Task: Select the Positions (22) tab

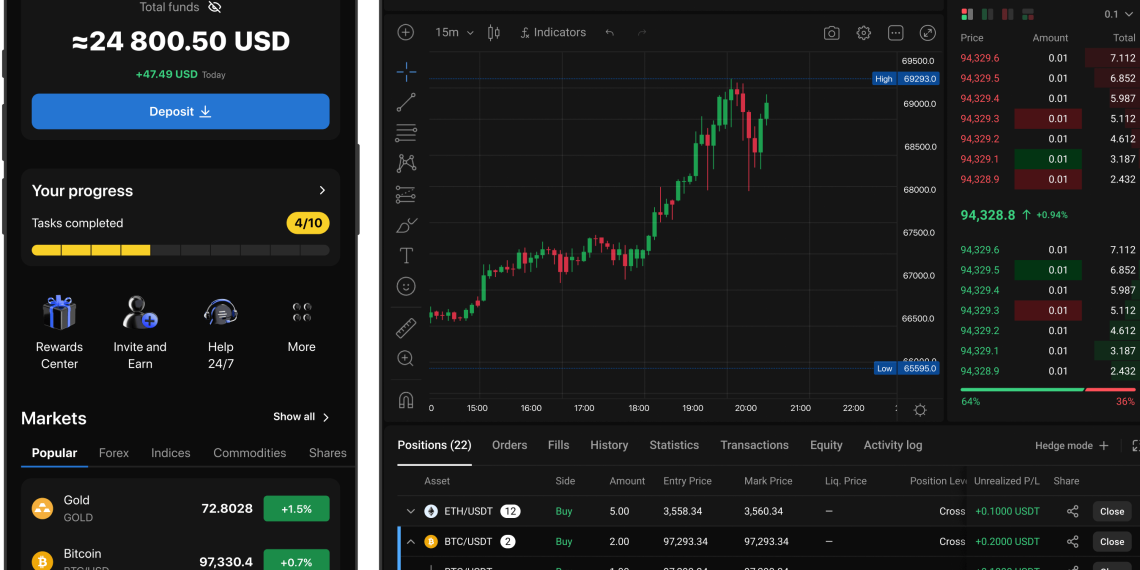Action: [x=434, y=445]
